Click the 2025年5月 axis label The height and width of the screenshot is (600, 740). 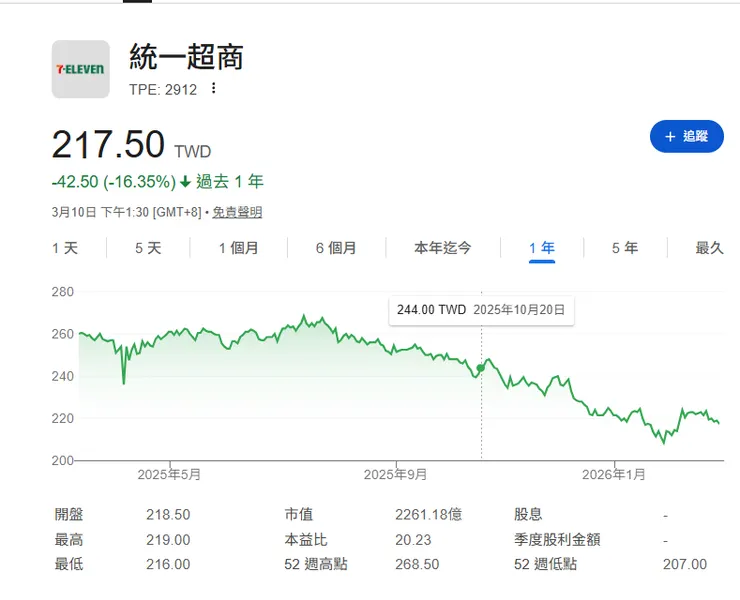(x=169, y=474)
